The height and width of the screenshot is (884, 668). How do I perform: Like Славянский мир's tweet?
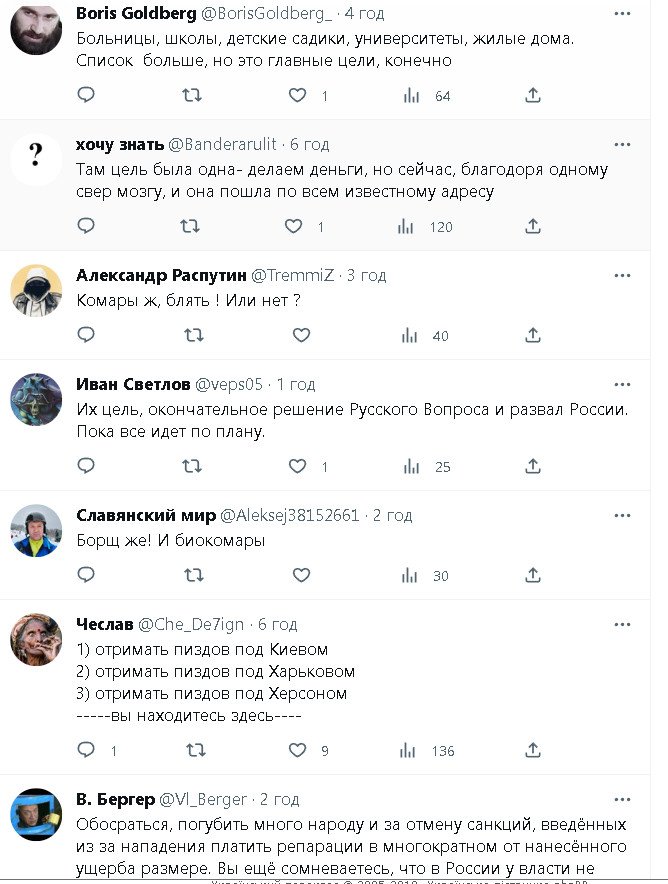[x=301, y=575]
